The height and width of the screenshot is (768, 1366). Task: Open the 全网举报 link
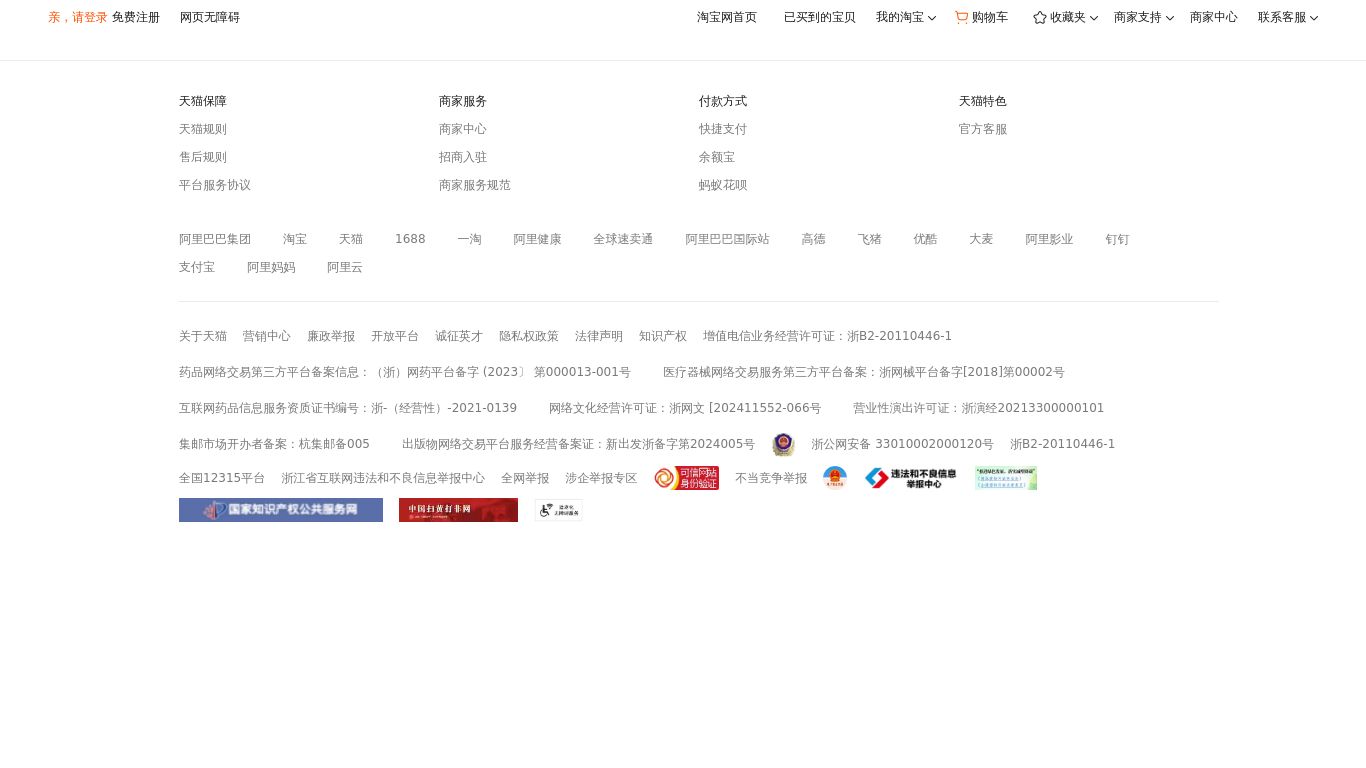[525, 478]
